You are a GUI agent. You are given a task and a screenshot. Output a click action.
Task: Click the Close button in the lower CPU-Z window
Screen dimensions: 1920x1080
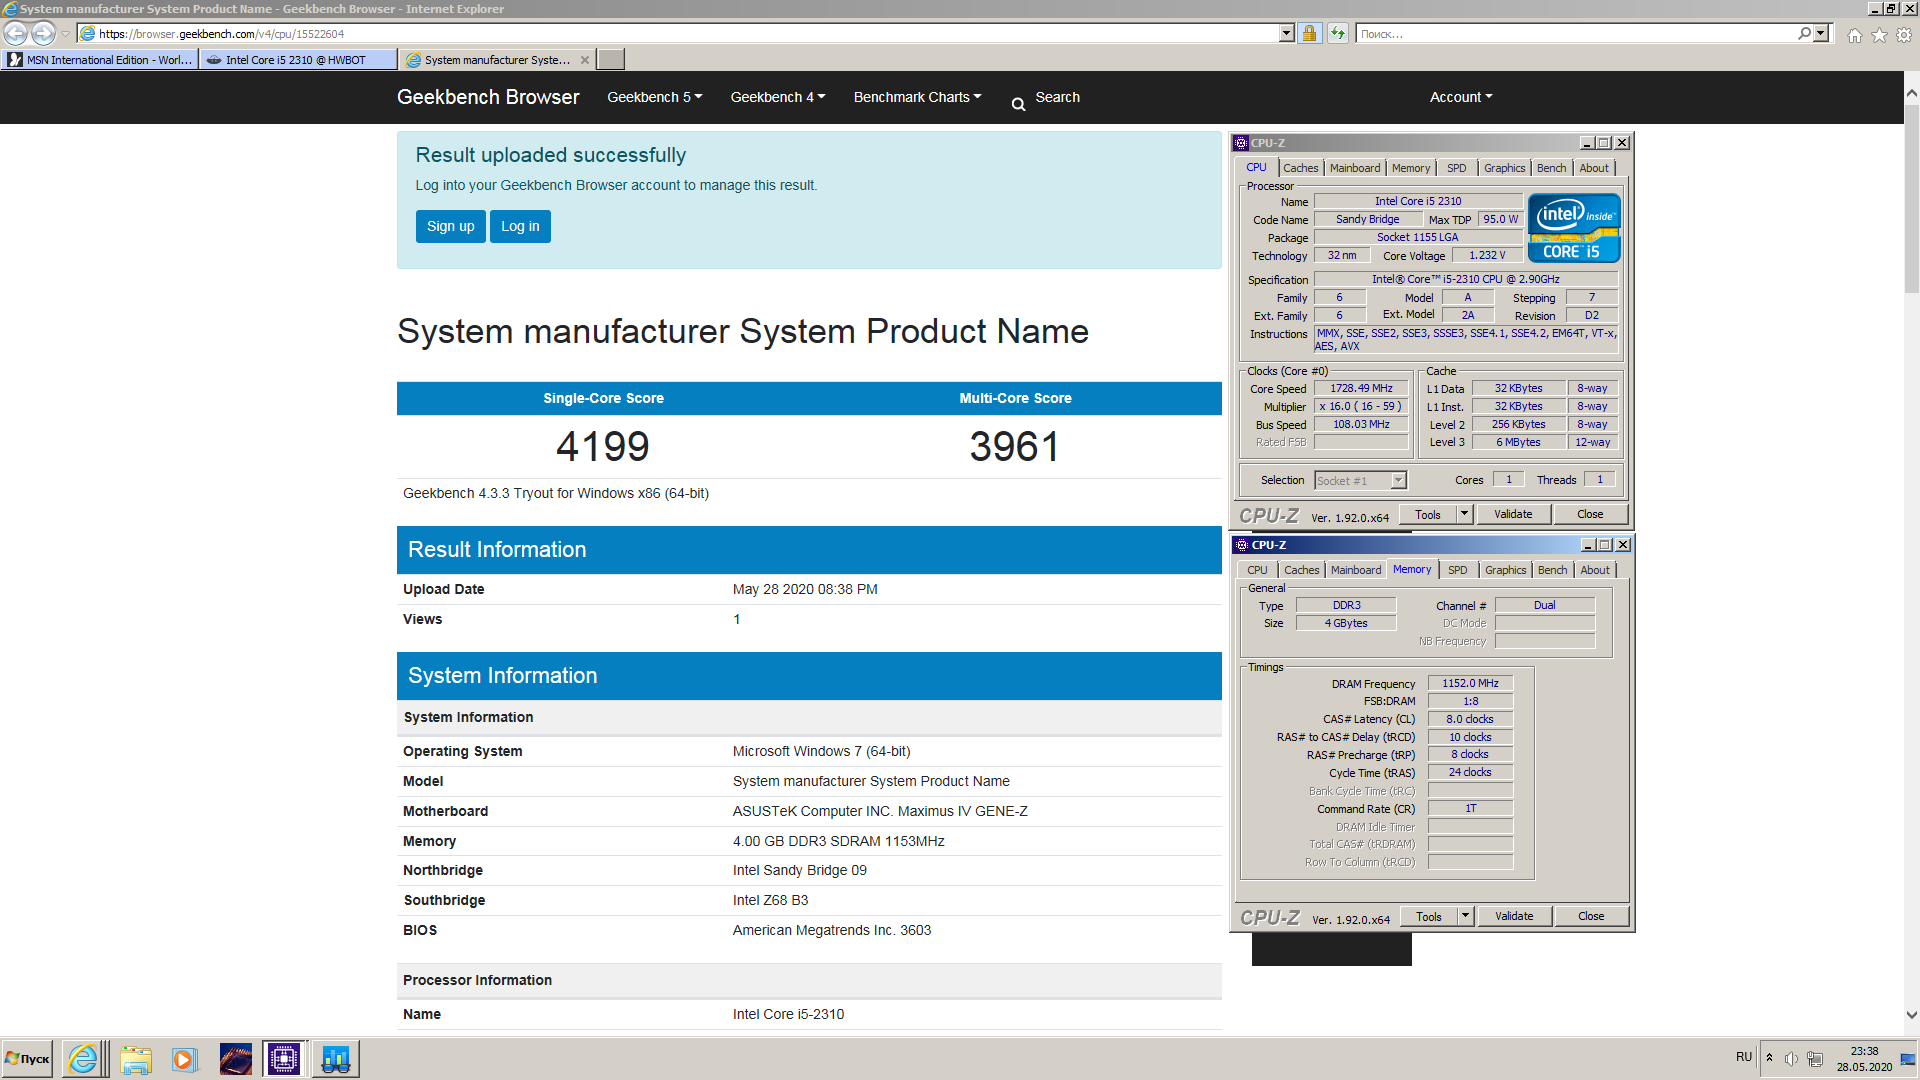(1591, 917)
